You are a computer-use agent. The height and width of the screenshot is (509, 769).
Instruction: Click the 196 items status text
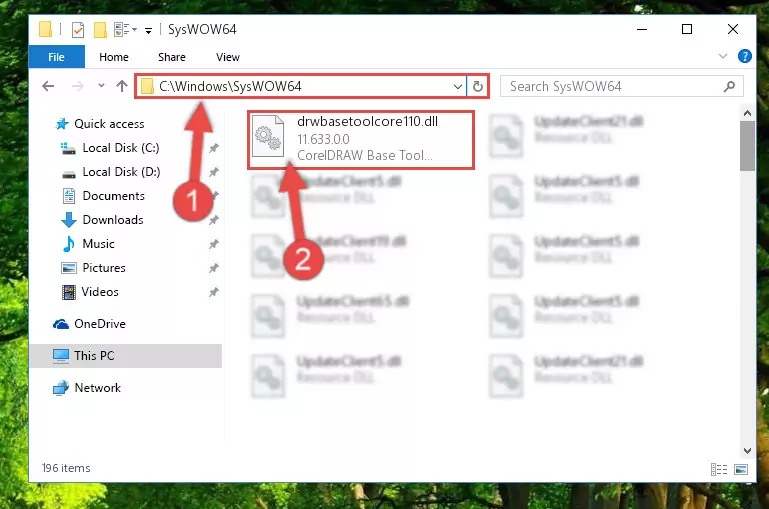[66, 468]
